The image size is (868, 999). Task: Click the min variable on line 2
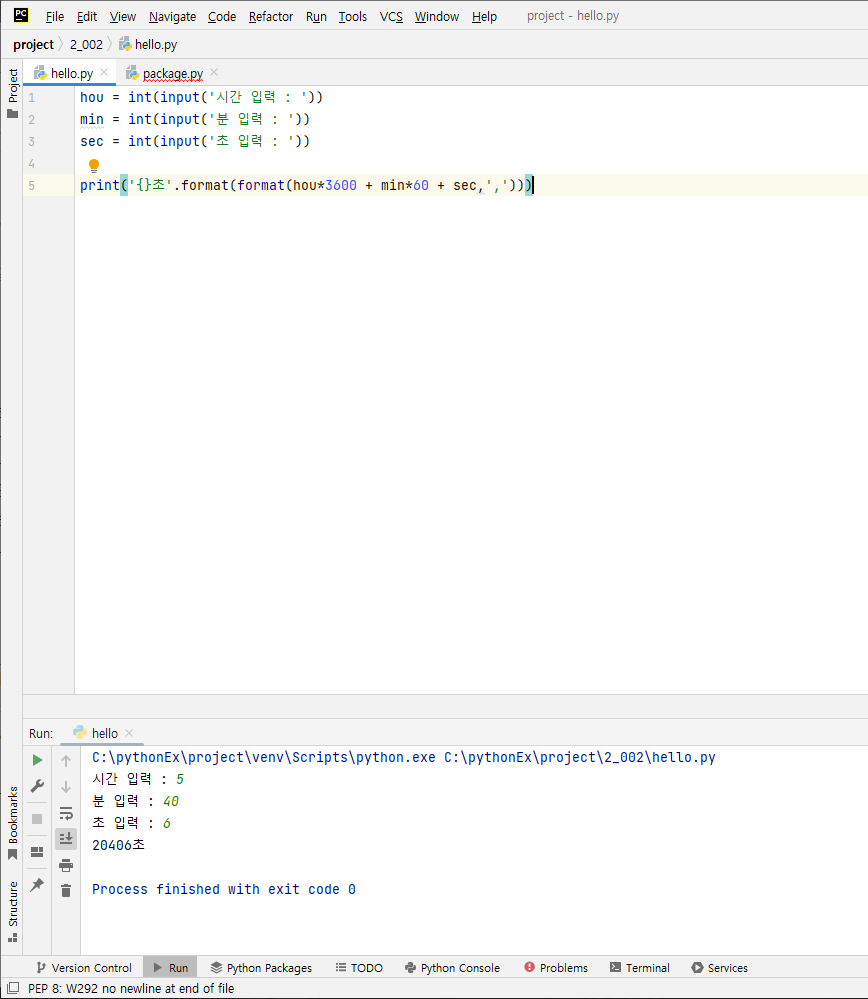pyautogui.click(x=92, y=119)
